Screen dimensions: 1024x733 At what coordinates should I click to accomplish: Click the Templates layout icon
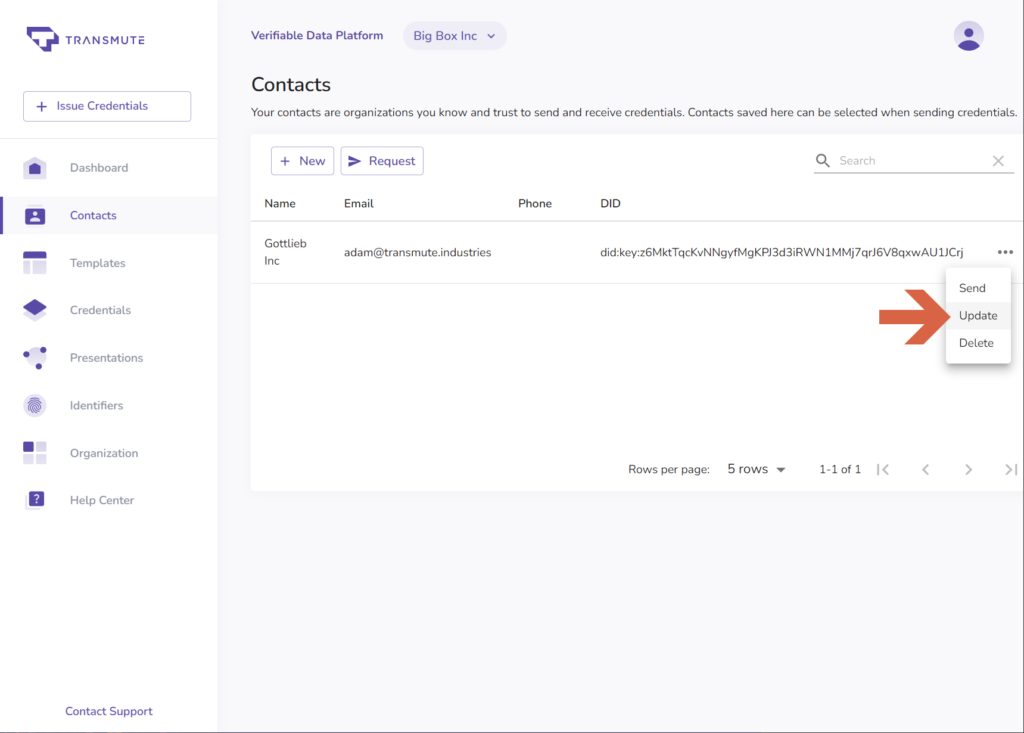pos(35,263)
